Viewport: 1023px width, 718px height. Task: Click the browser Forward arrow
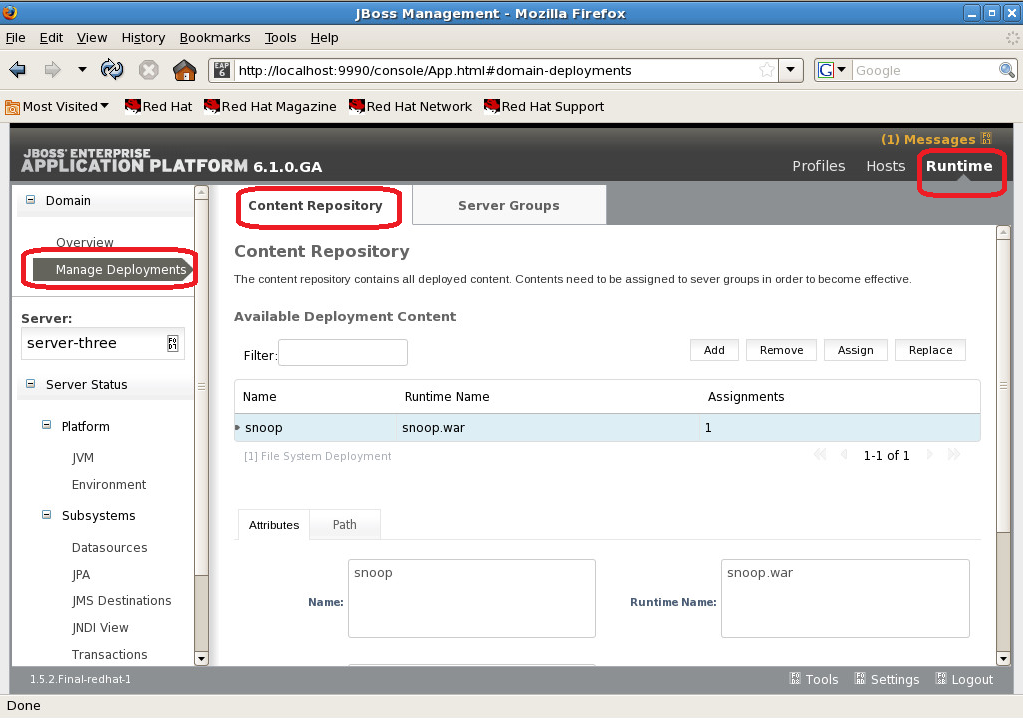pos(52,69)
